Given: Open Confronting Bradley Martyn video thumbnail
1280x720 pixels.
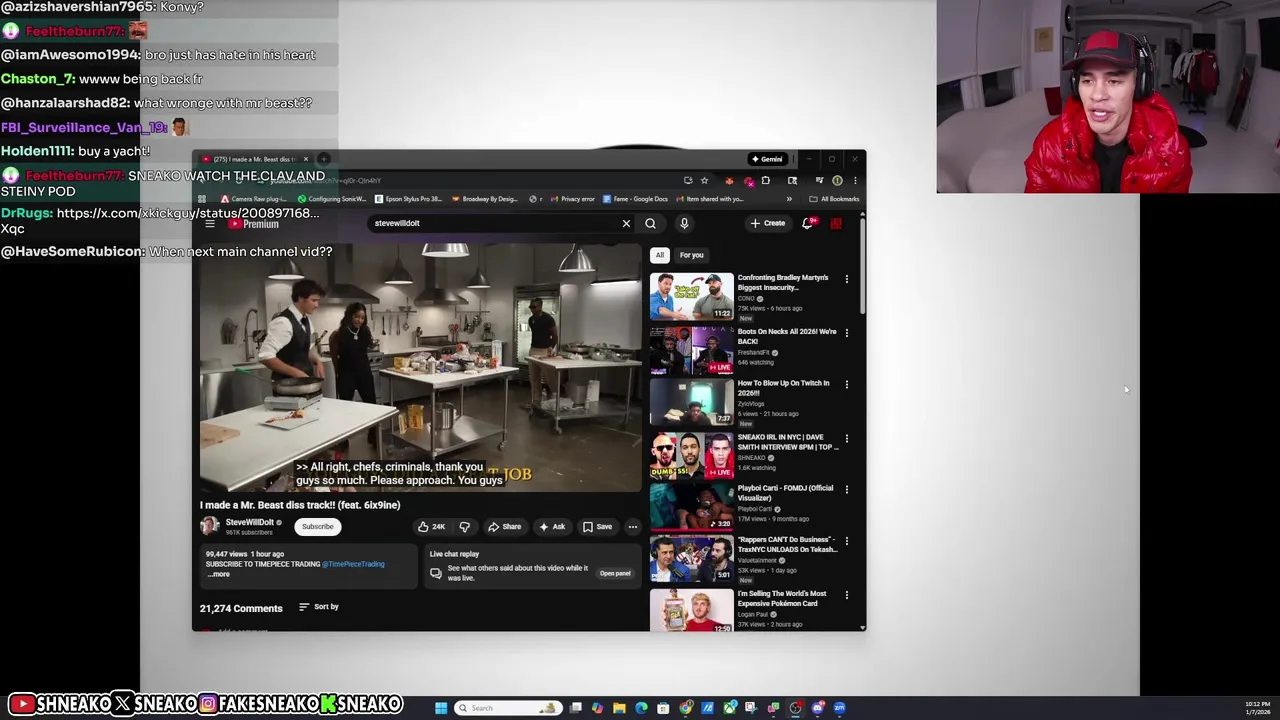Looking at the screenshot, I should [691, 296].
